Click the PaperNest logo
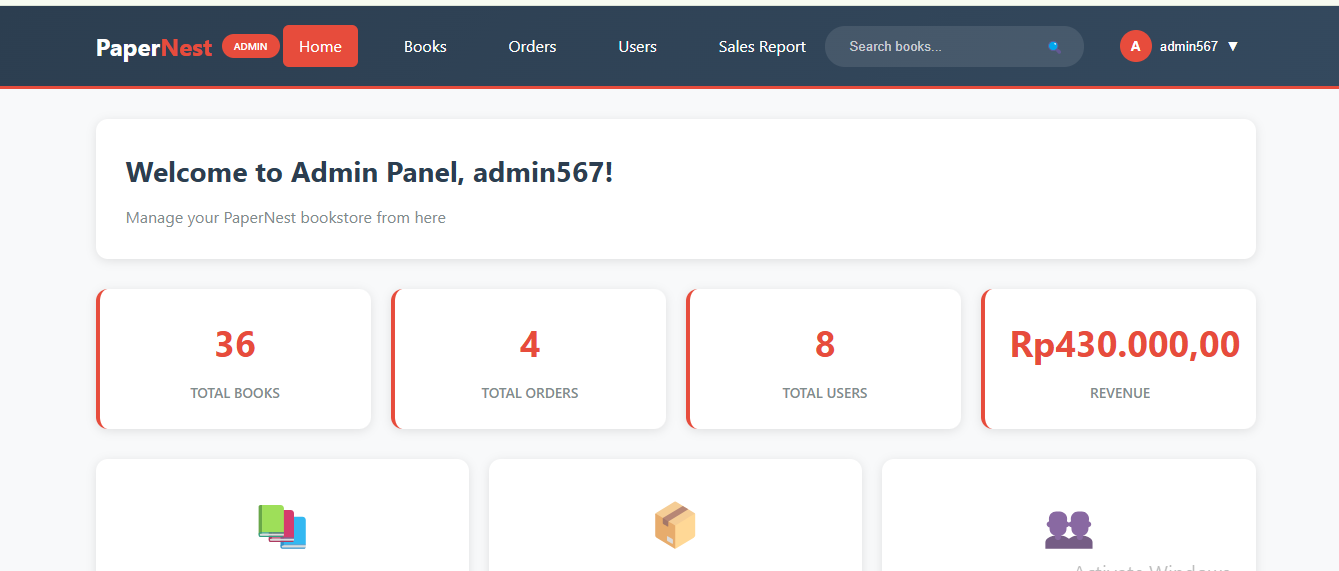 154,47
